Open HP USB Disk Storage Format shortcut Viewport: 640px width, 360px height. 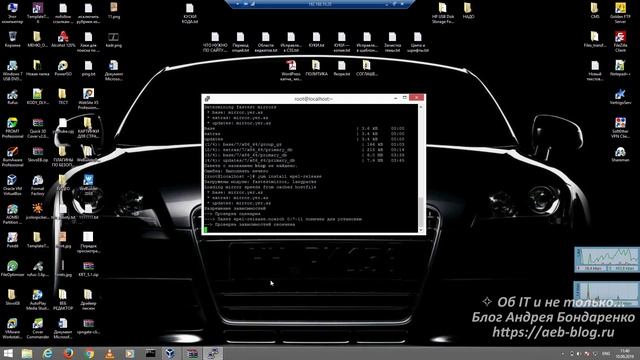pos(443,13)
